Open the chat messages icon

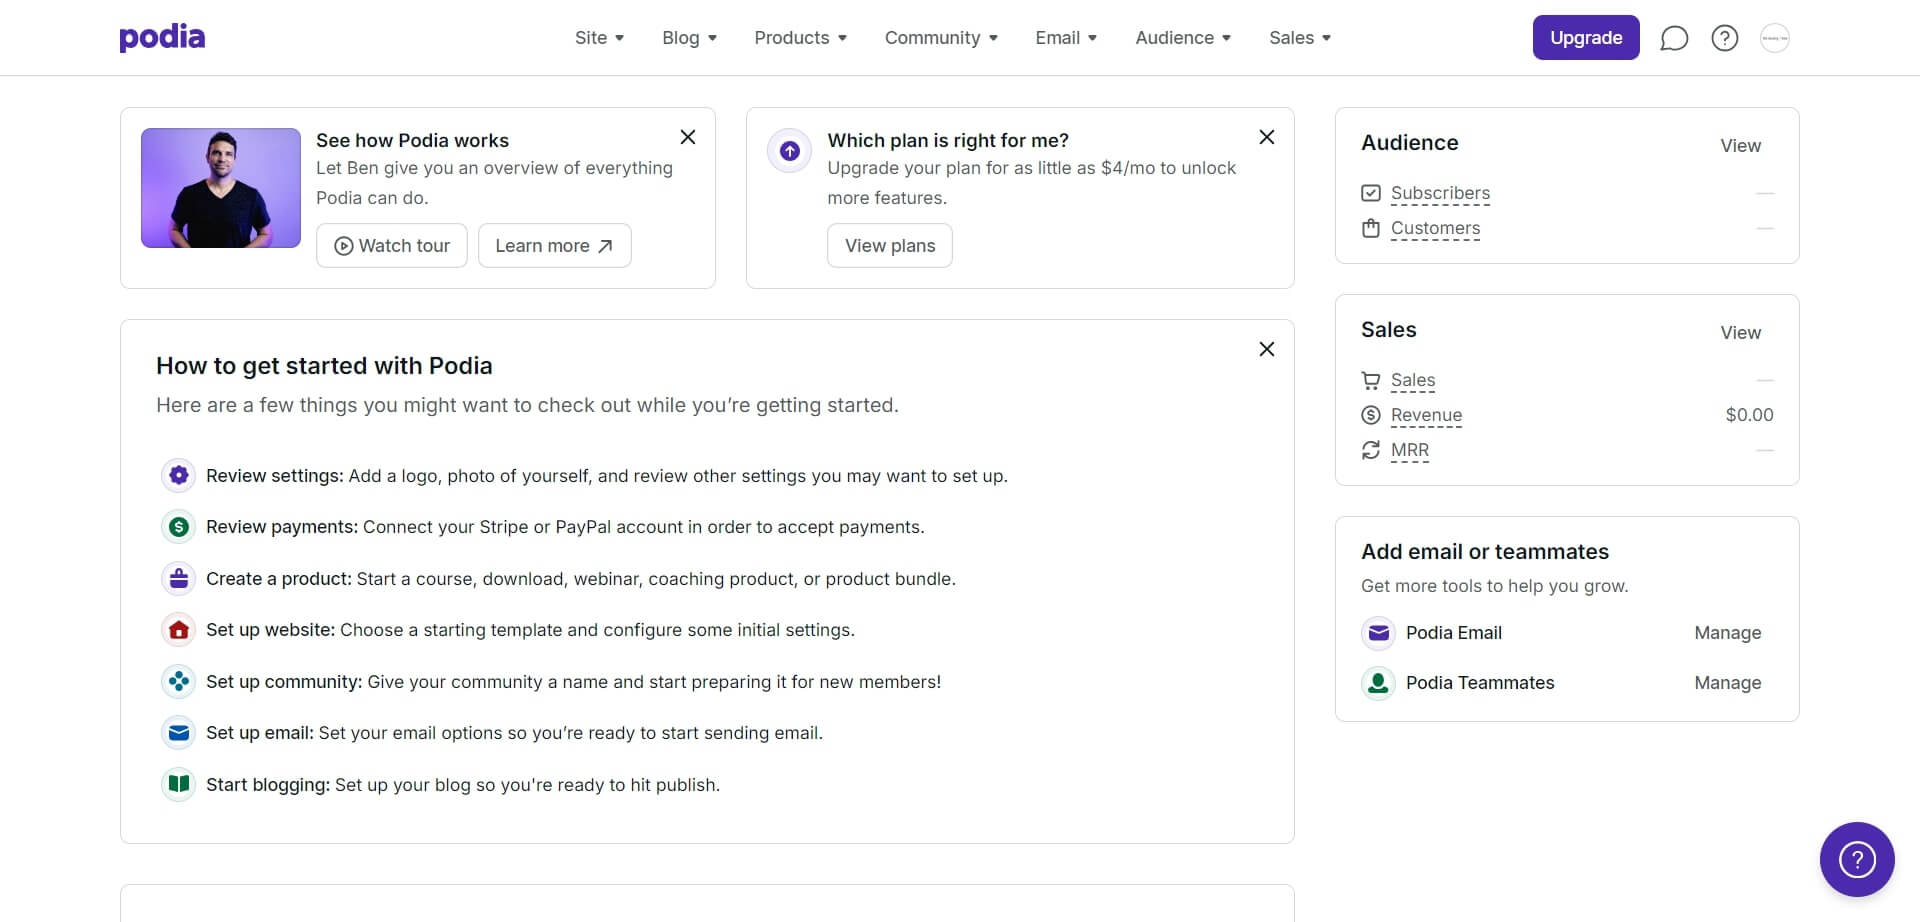1674,38
